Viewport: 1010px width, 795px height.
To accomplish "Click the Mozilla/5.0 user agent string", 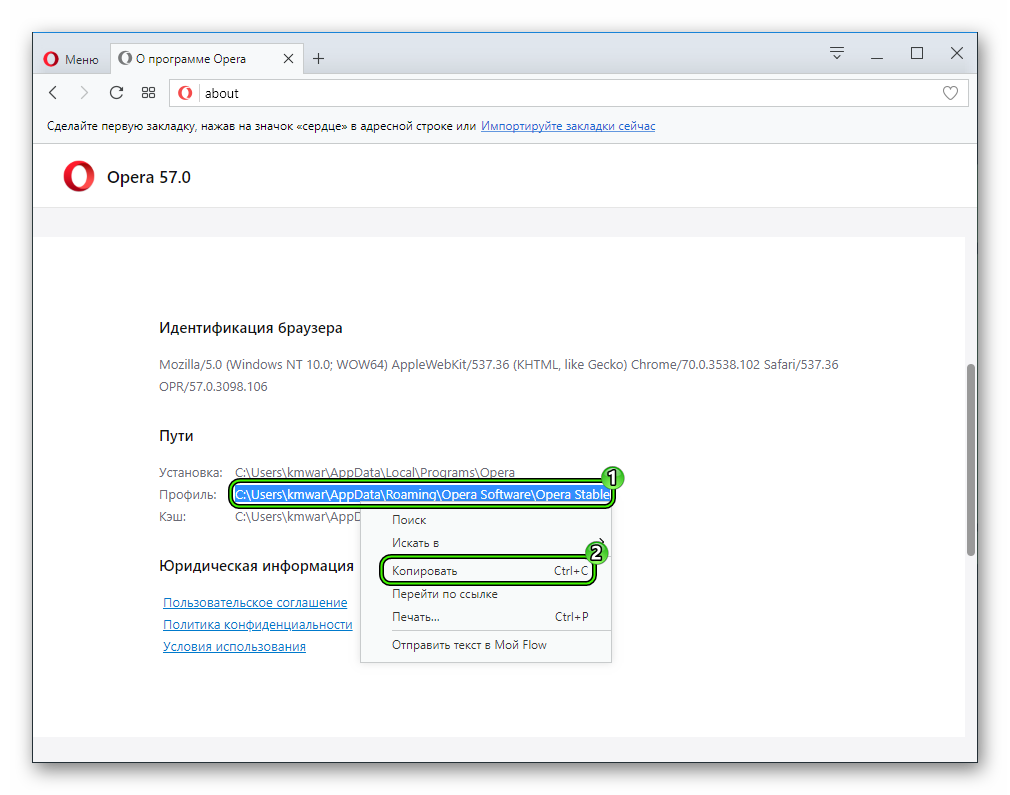I will tap(499, 365).
